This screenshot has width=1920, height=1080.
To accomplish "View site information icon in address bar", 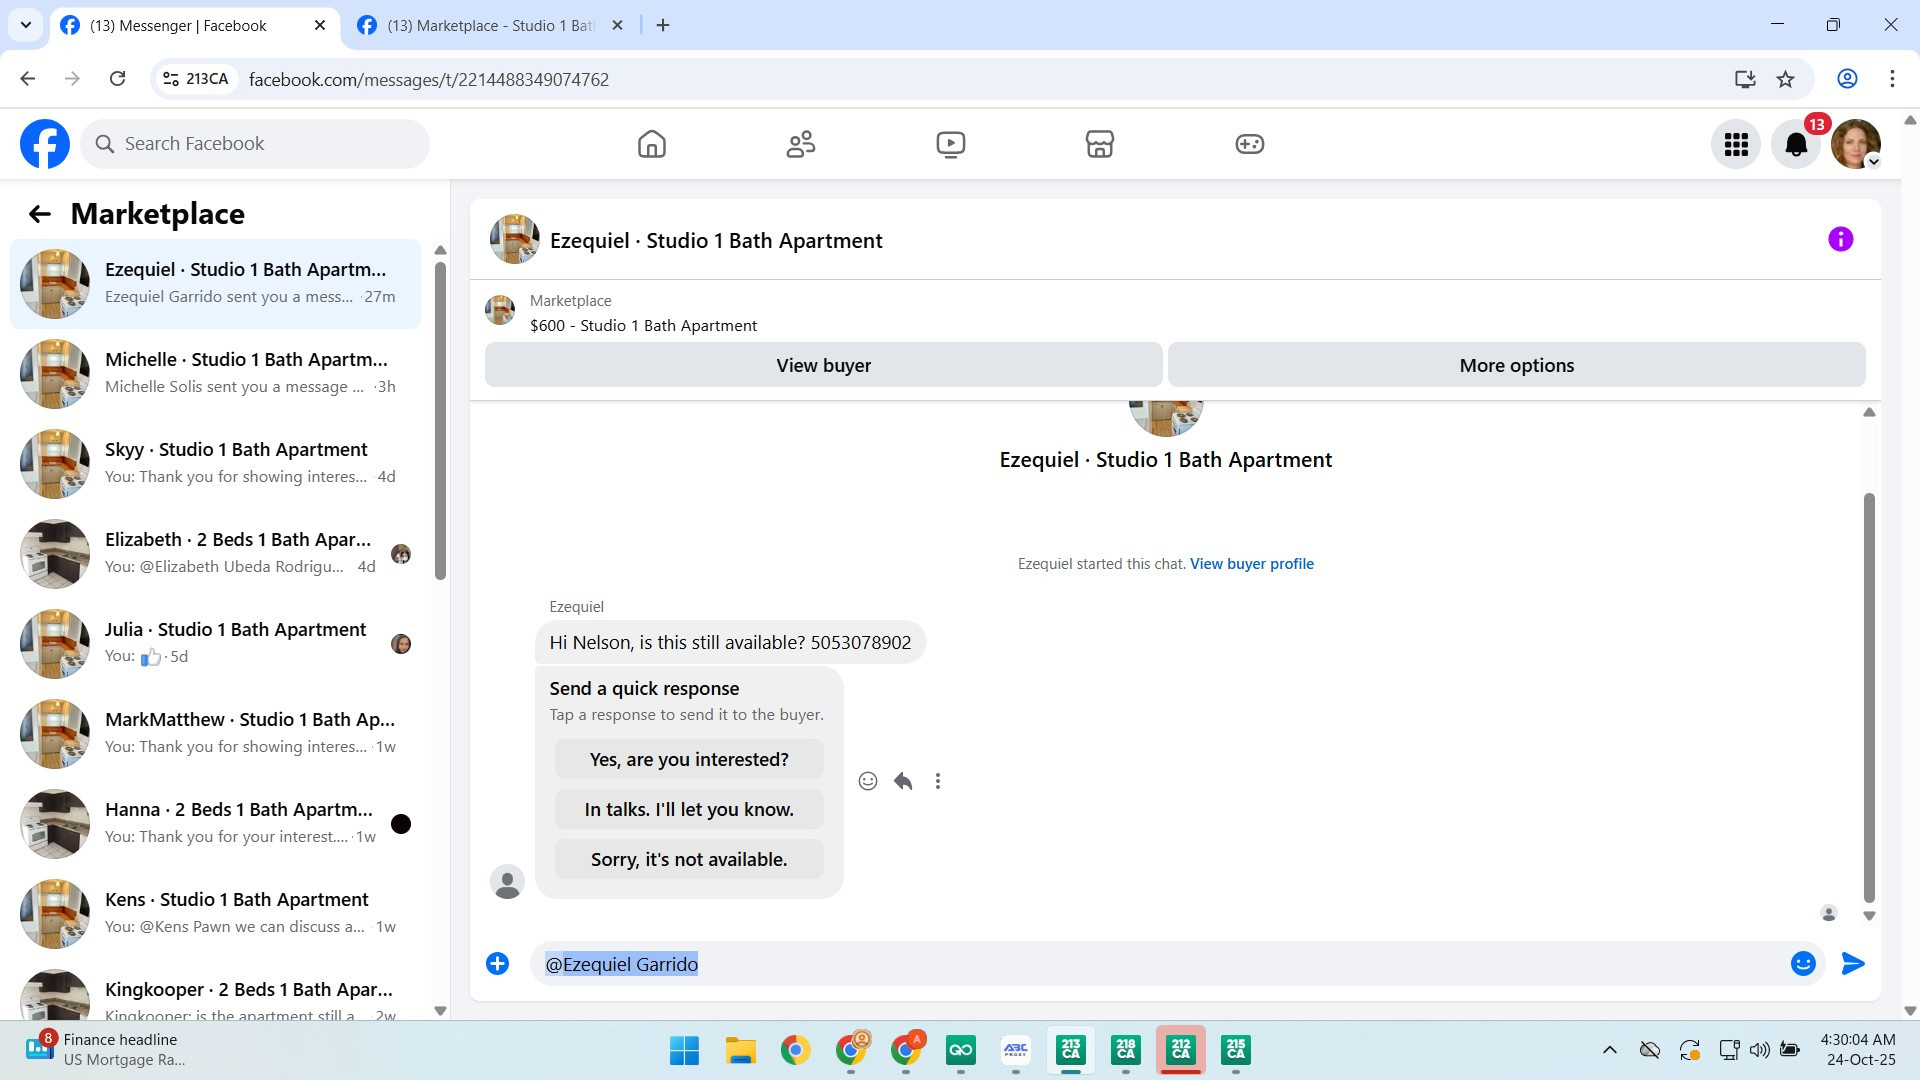I will (196, 79).
